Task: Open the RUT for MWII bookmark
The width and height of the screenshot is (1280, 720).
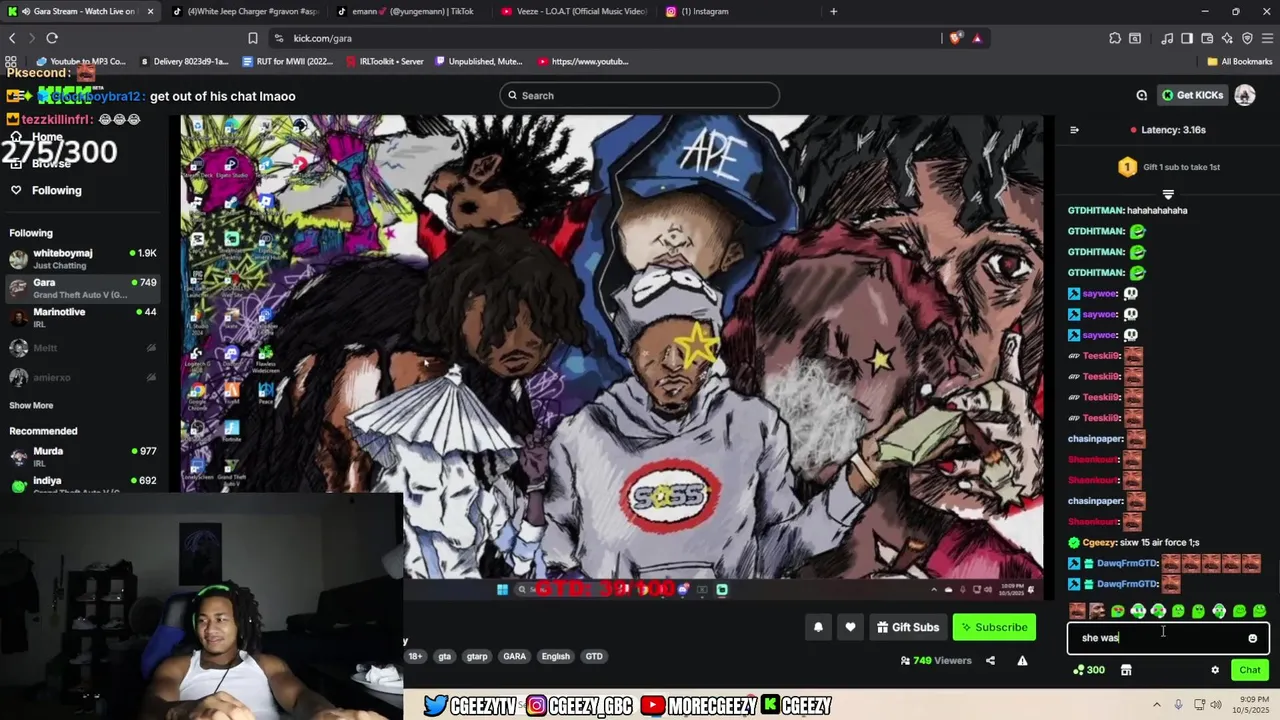Action: [x=288, y=61]
